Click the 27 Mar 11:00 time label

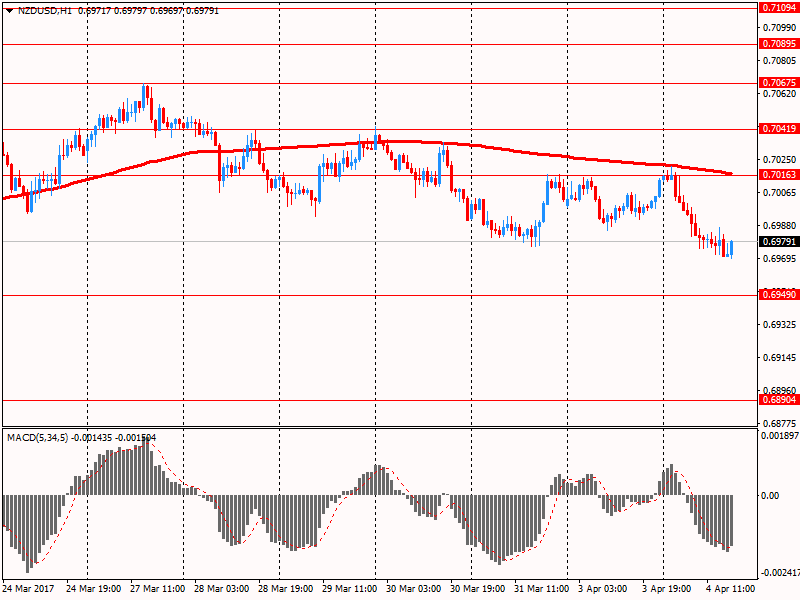158,589
